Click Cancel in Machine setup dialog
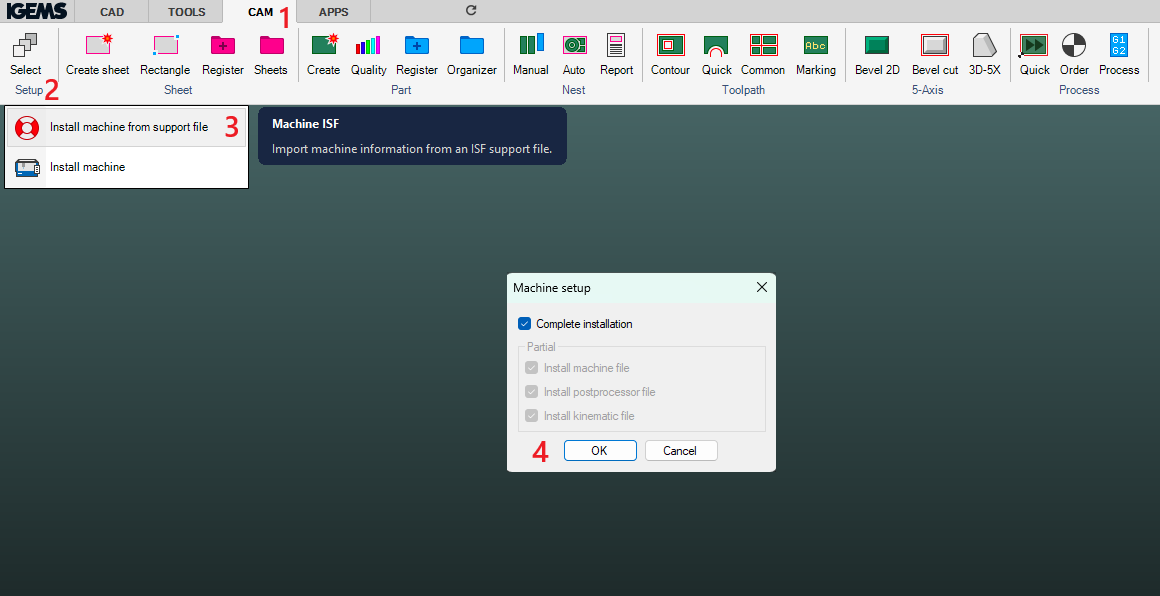The image size is (1160, 596). coord(681,450)
